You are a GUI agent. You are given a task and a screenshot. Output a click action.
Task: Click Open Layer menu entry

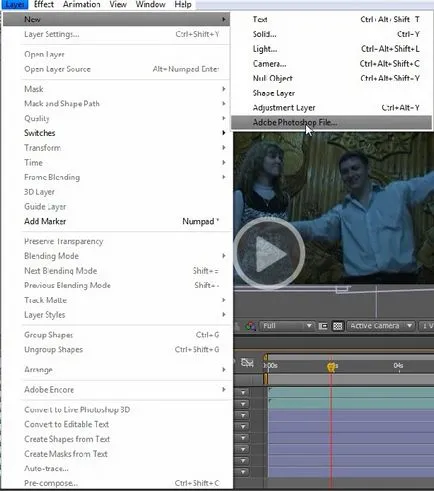tap(116, 54)
